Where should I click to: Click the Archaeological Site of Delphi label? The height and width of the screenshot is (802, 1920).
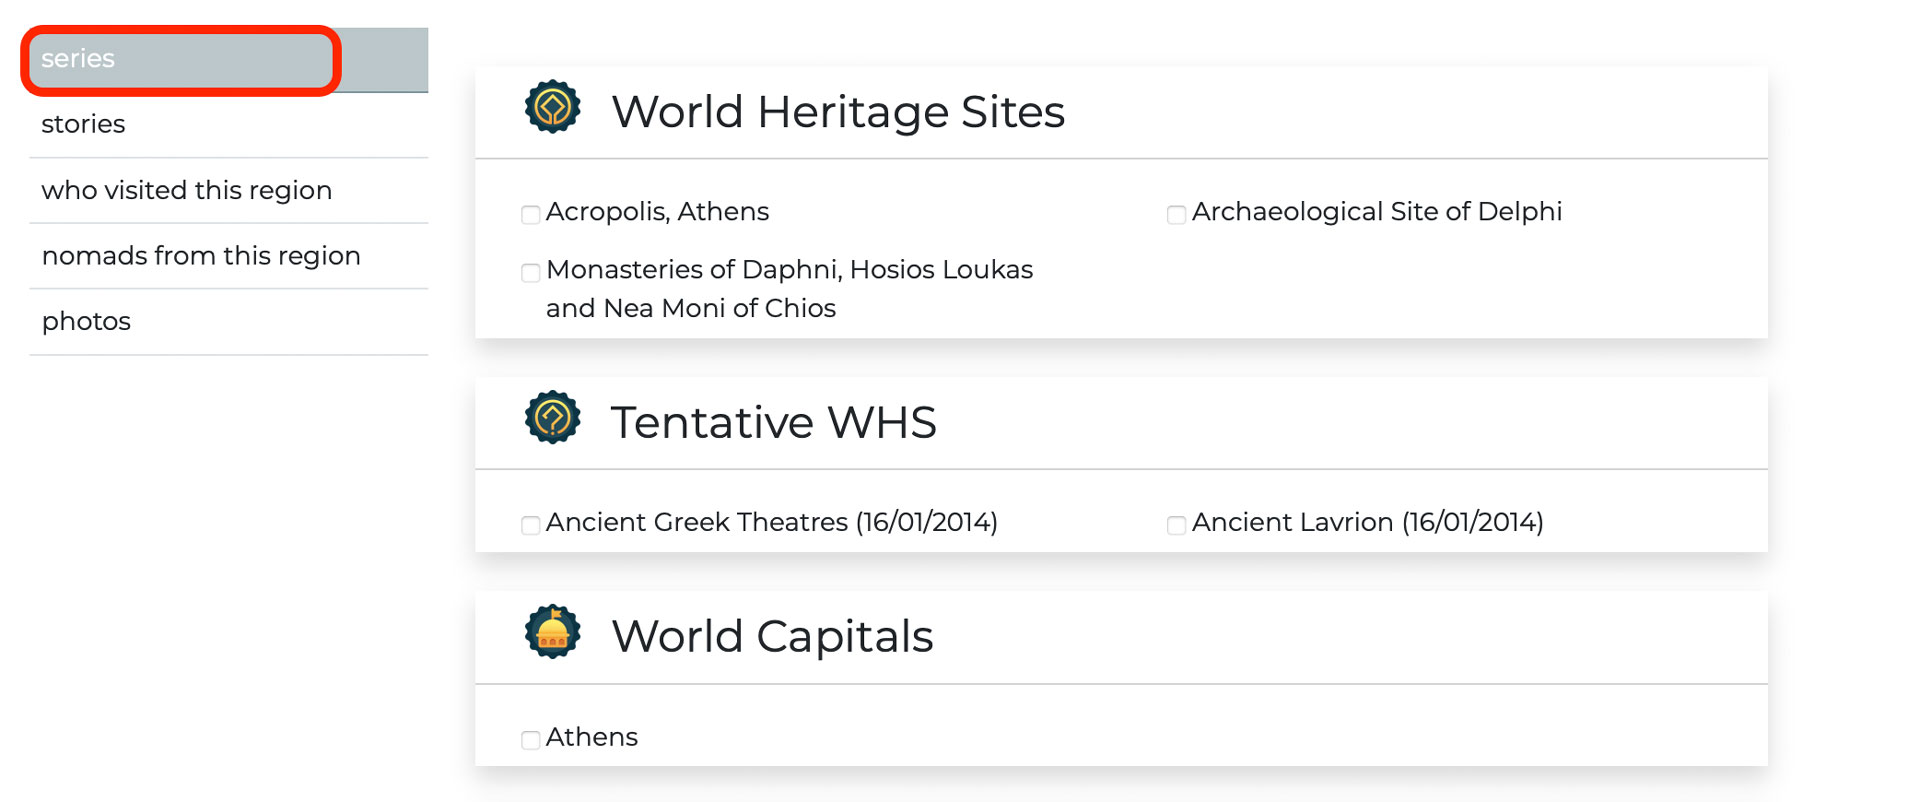[x=1376, y=212]
